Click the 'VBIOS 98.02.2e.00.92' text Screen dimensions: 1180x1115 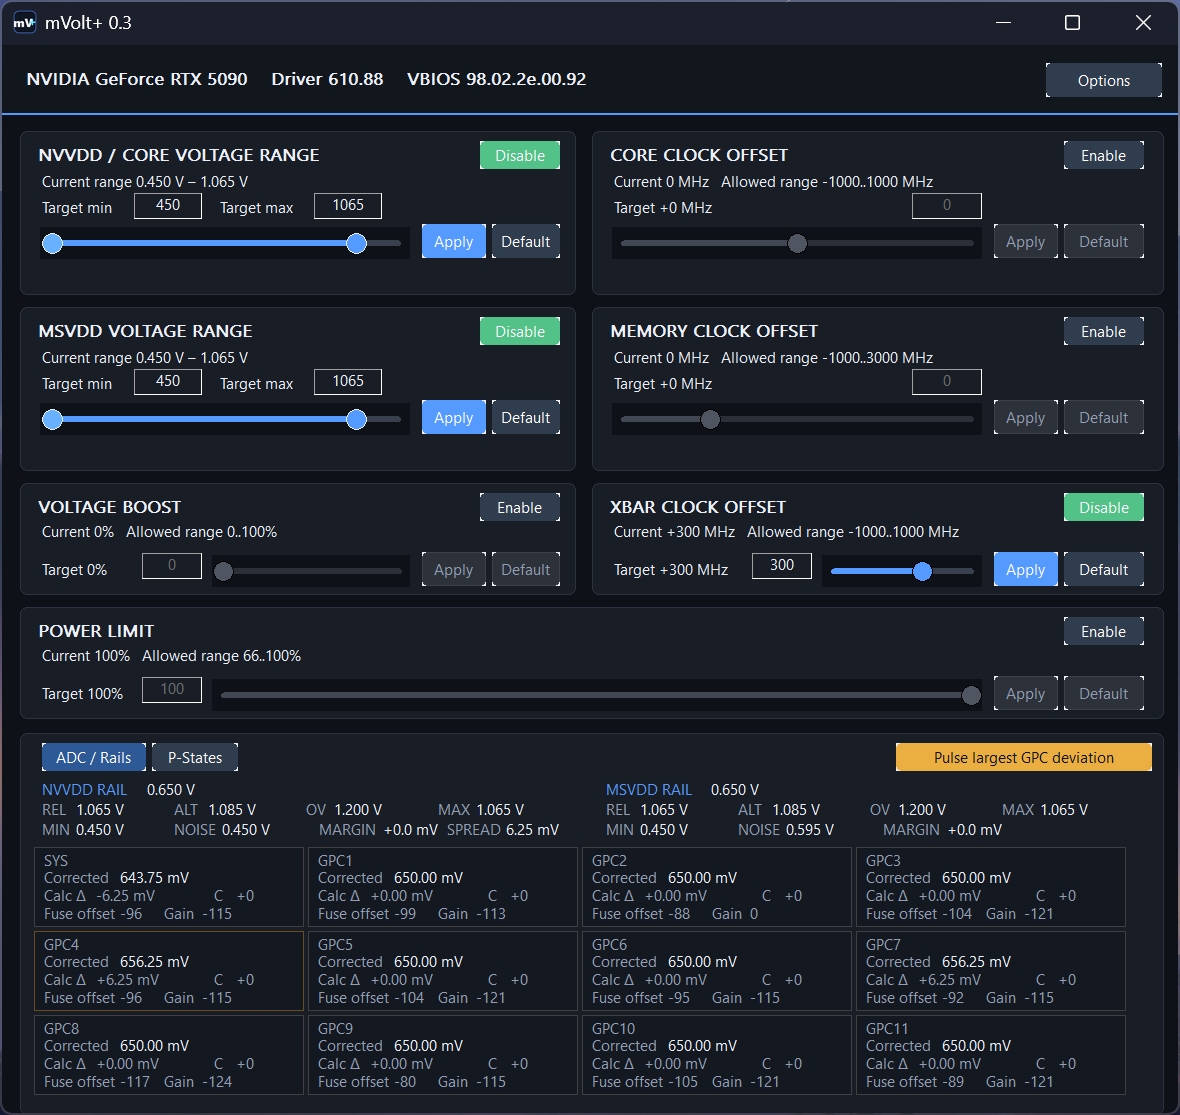coord(497,79)
